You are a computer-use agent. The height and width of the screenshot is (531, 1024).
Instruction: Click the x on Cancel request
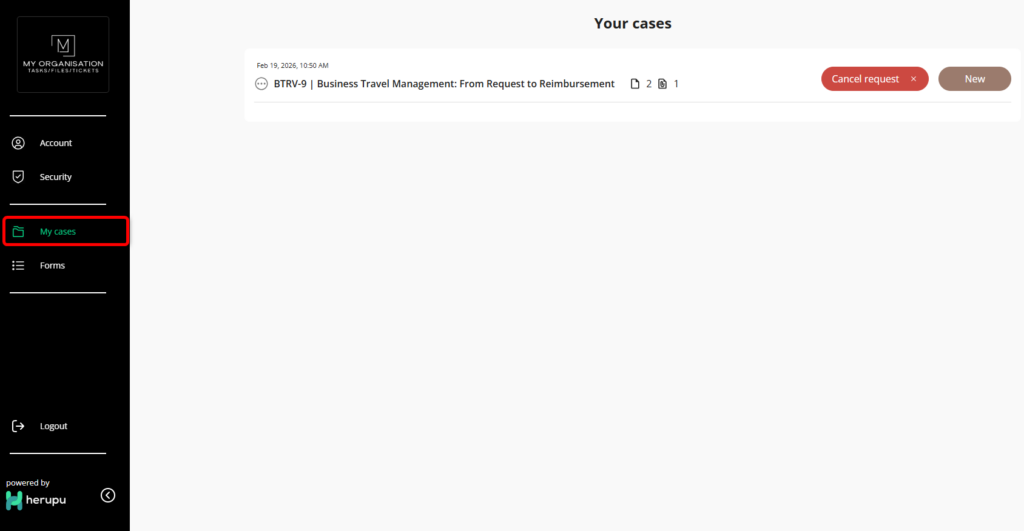coord(913,79)
